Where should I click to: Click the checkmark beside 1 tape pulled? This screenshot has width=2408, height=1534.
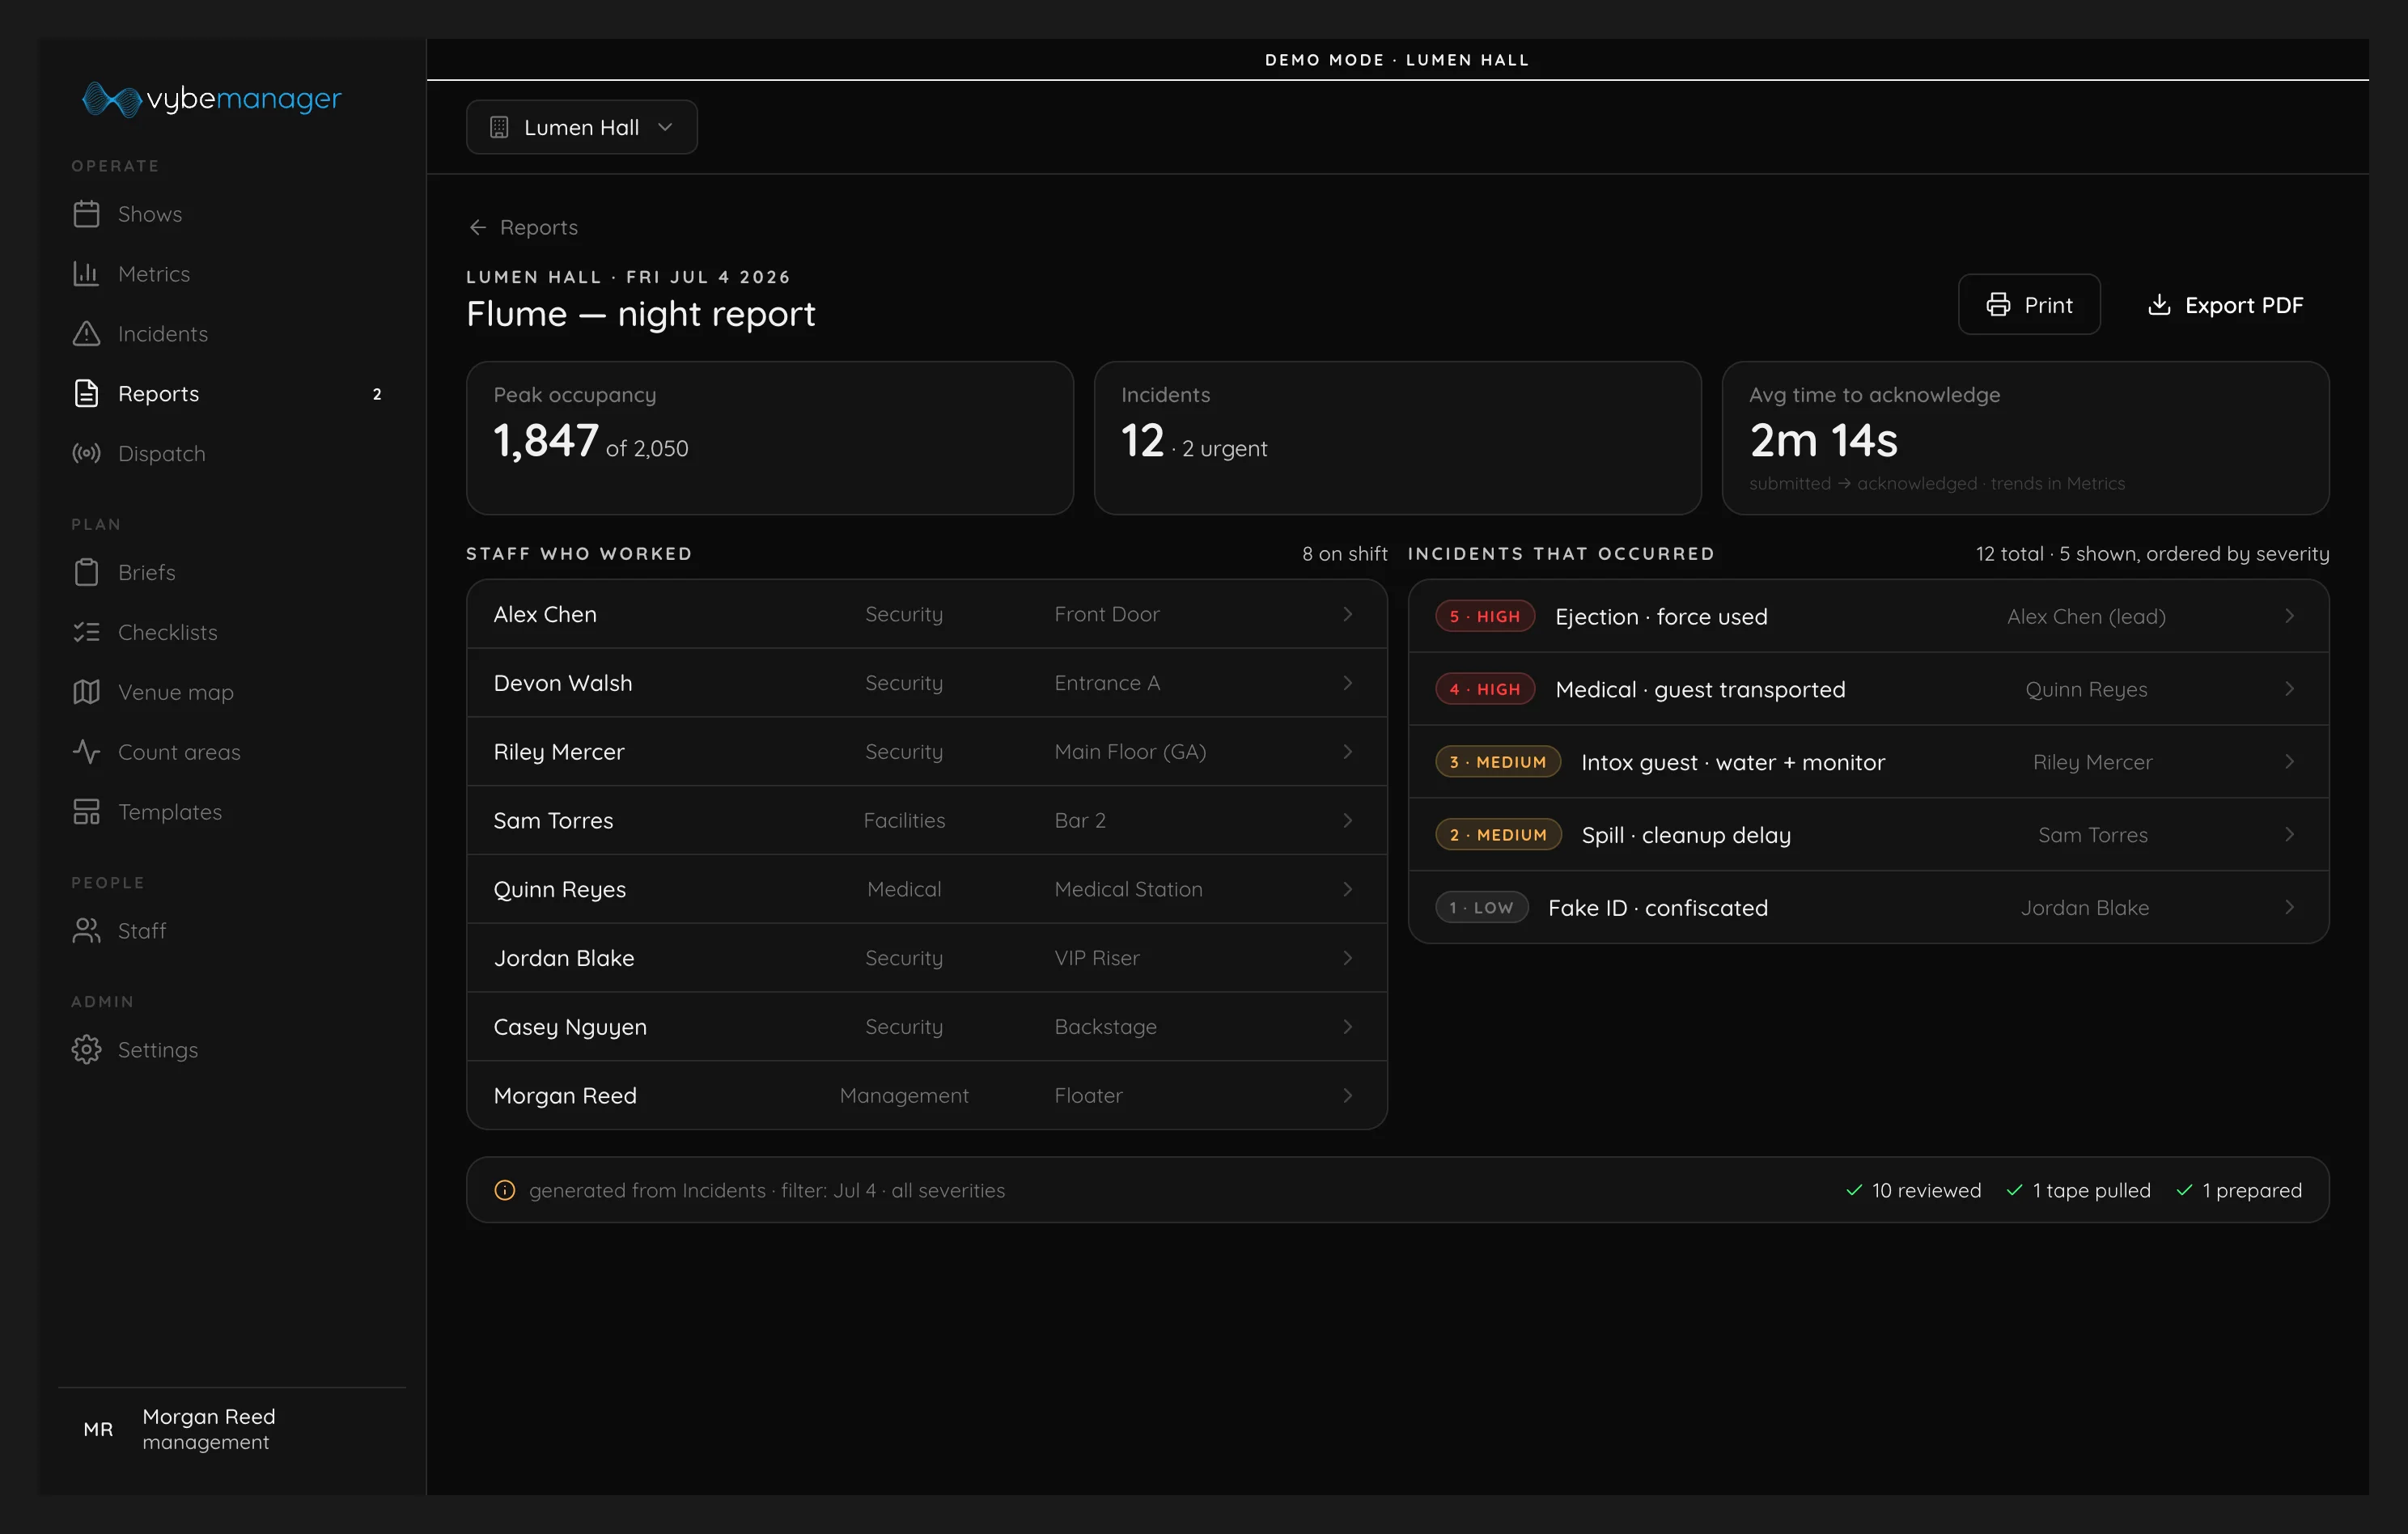tap(2014, 1190)
